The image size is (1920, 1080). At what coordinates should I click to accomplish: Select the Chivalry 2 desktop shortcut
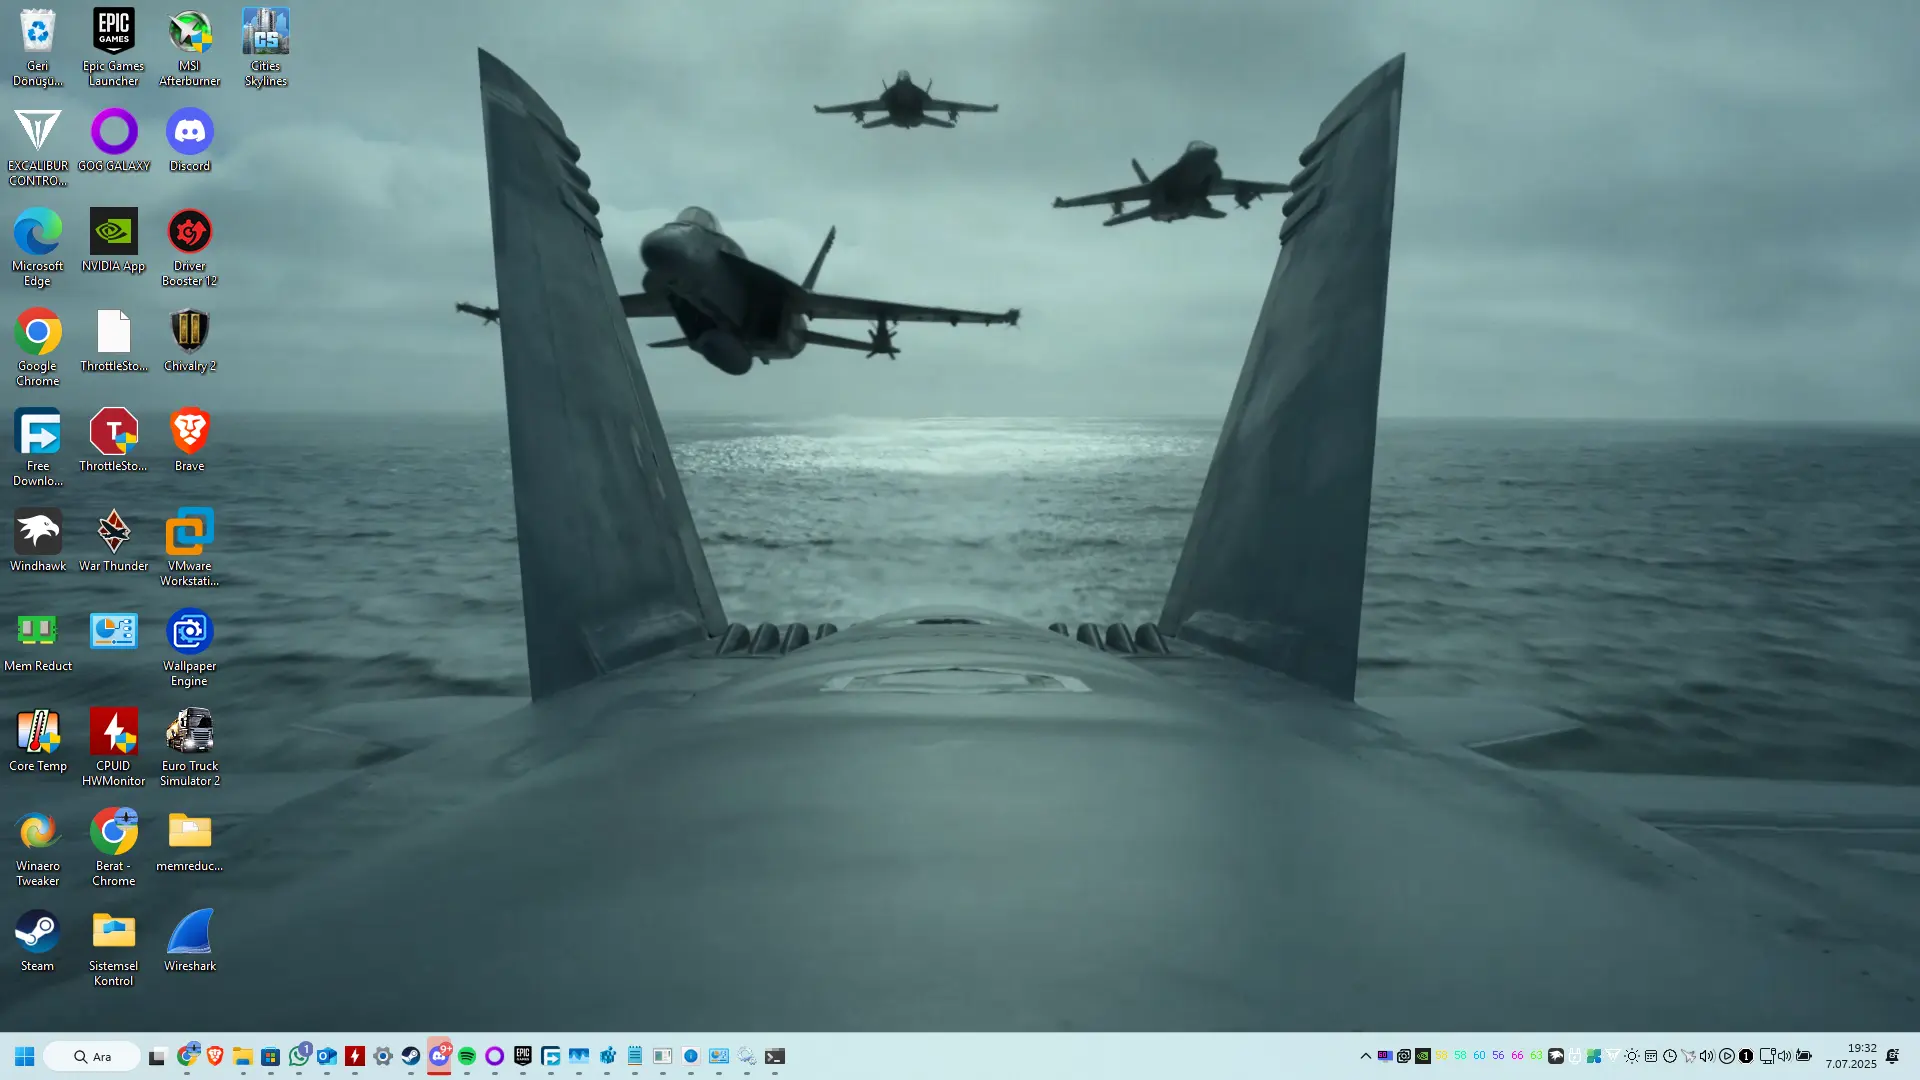pos(190,340)
